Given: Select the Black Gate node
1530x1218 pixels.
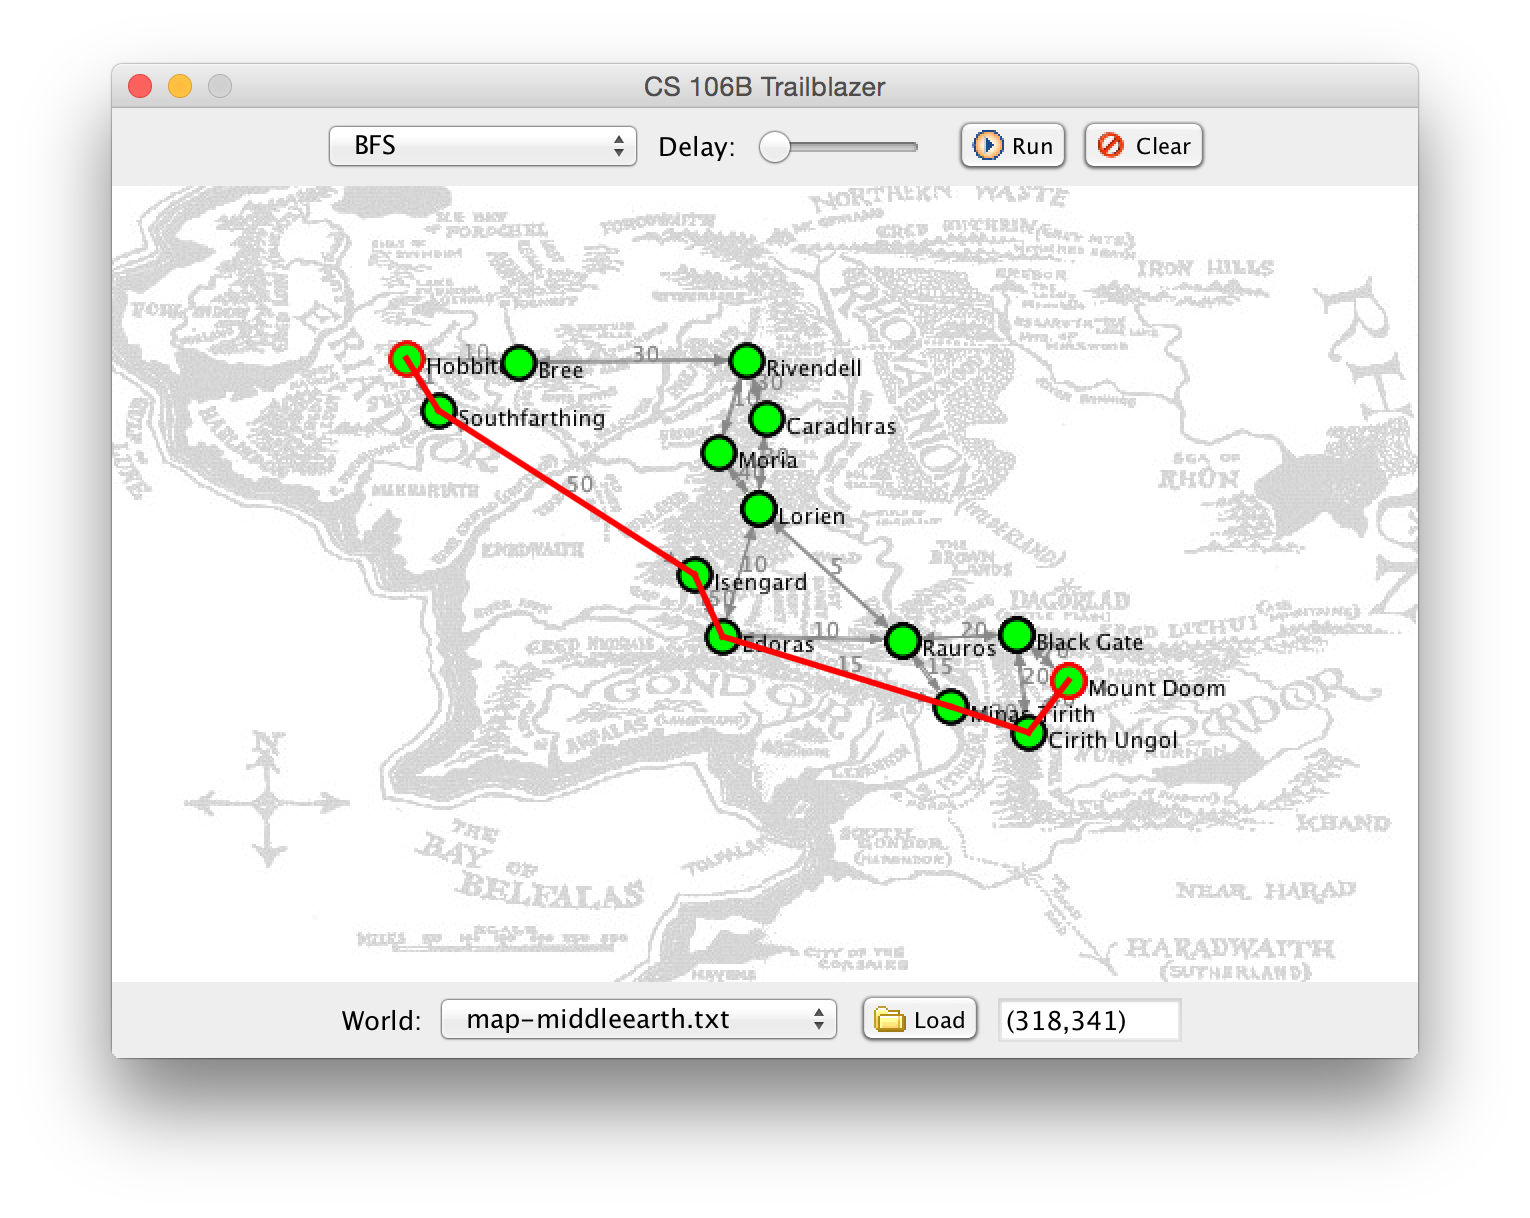Looking at the screenshot, I should coord(1016,634).
